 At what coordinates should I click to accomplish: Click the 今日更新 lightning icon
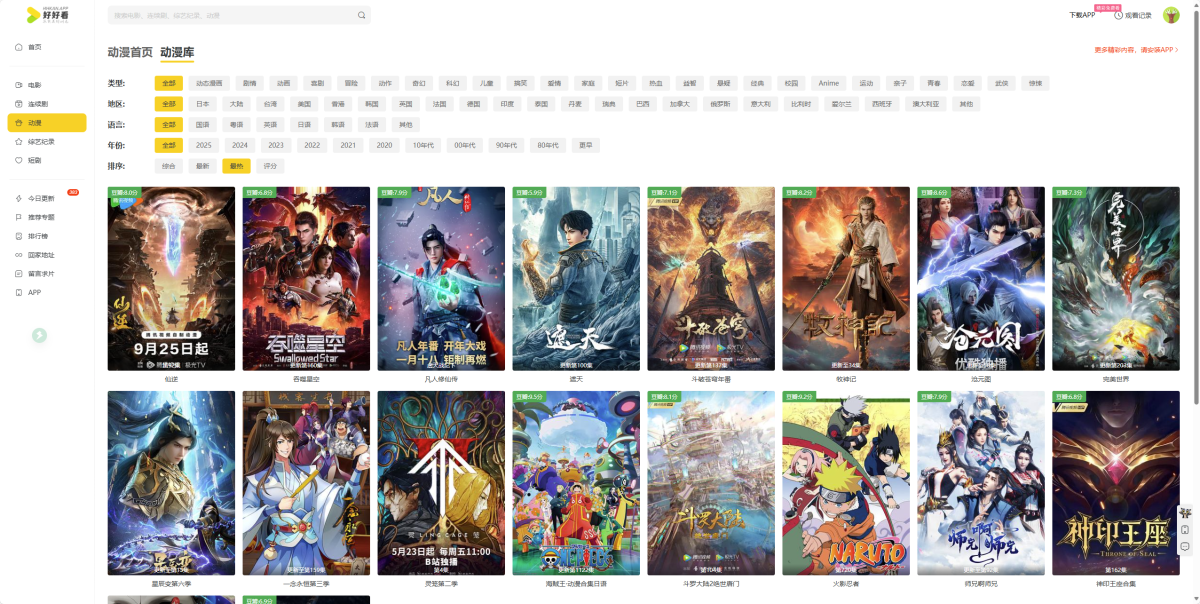(19, 198)
